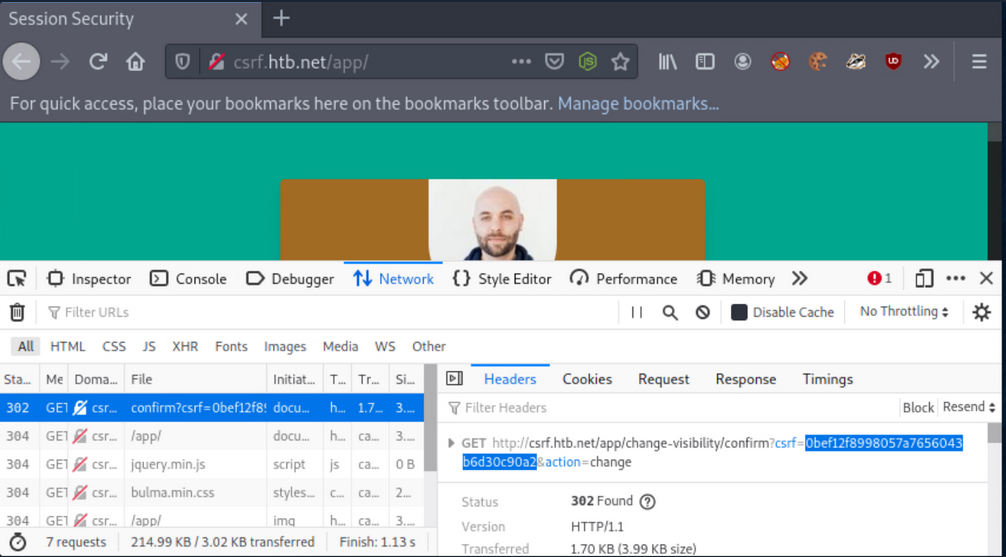Open the Manage bookmarks link
Viewport: 1006px width, 557px height.
[x=638, y=103]
